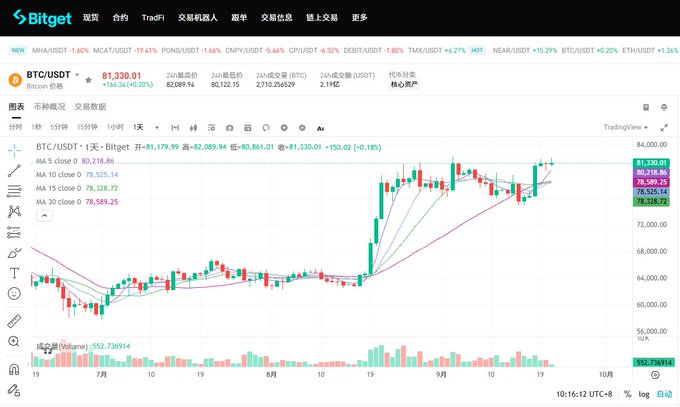Select the ruler measure tool
680x407 pixels.
(x=14, y=321)
